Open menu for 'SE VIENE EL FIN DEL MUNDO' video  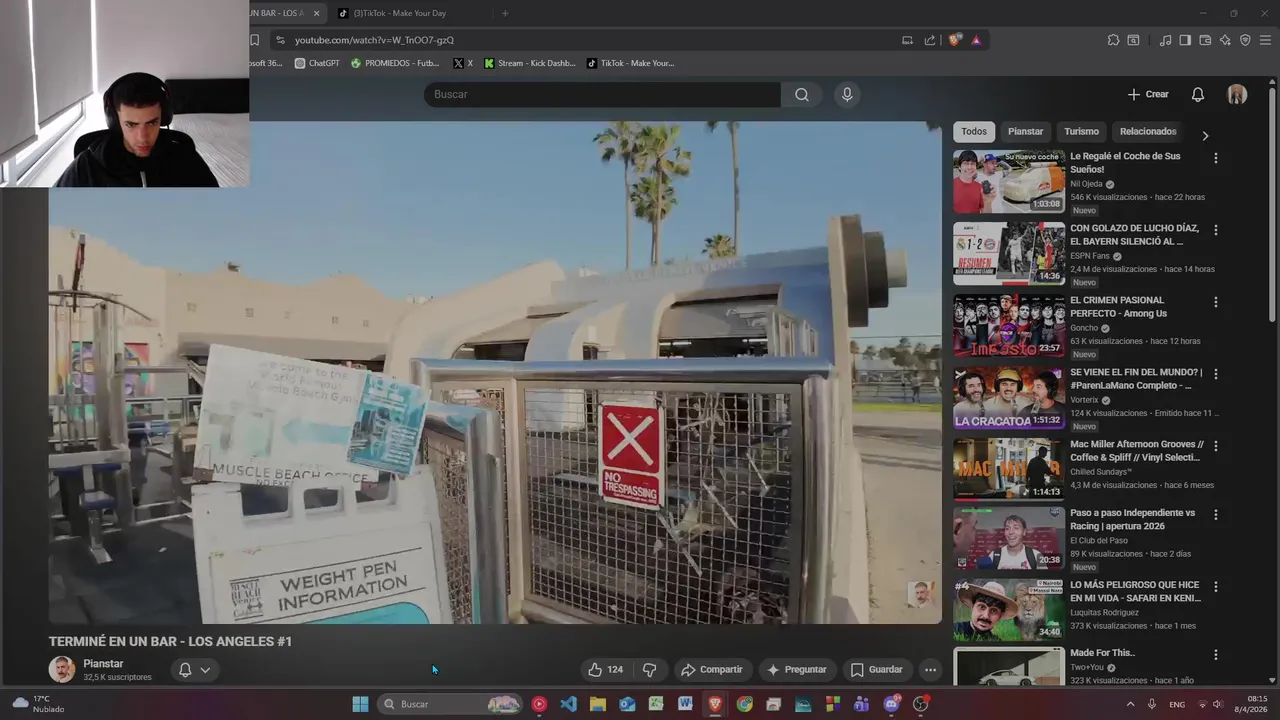pyautogui.click(x=1216, y=374)
